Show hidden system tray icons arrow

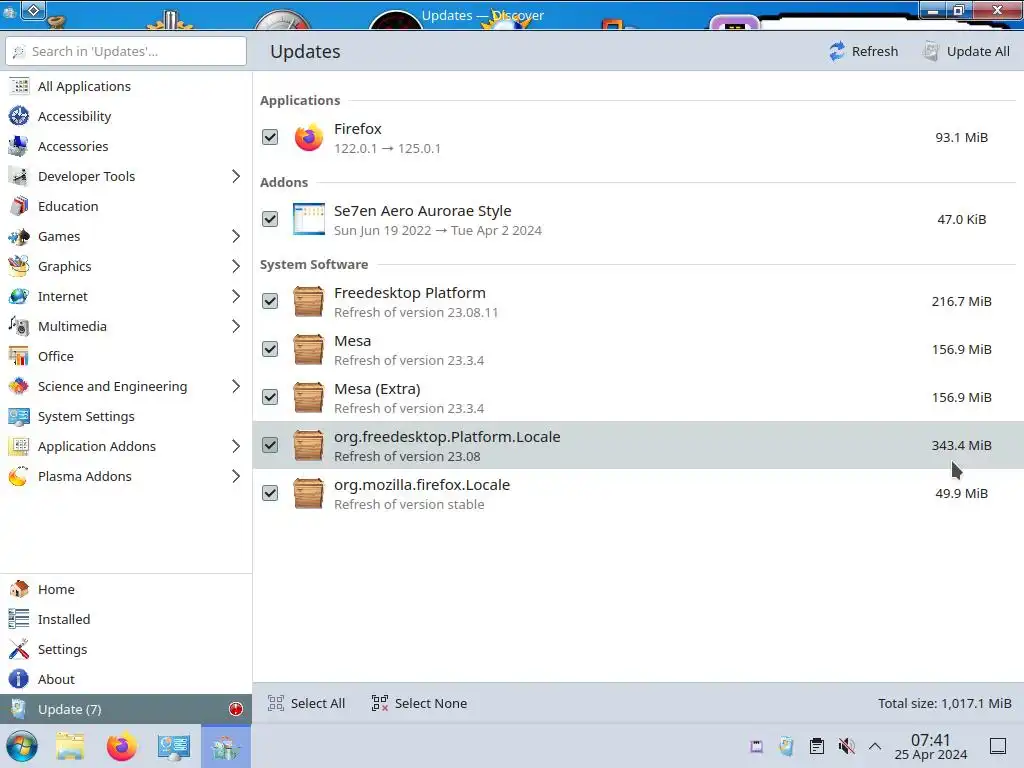click(875, 746)
